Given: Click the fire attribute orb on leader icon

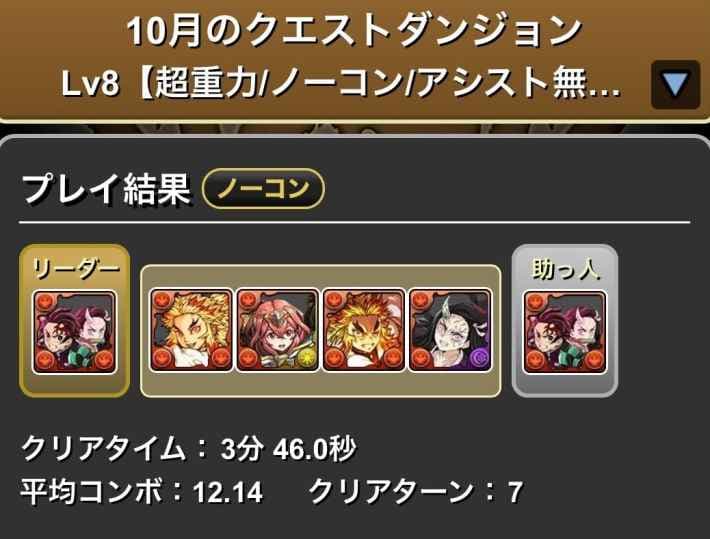Looking at the screenshot, I should pos(44,302).
